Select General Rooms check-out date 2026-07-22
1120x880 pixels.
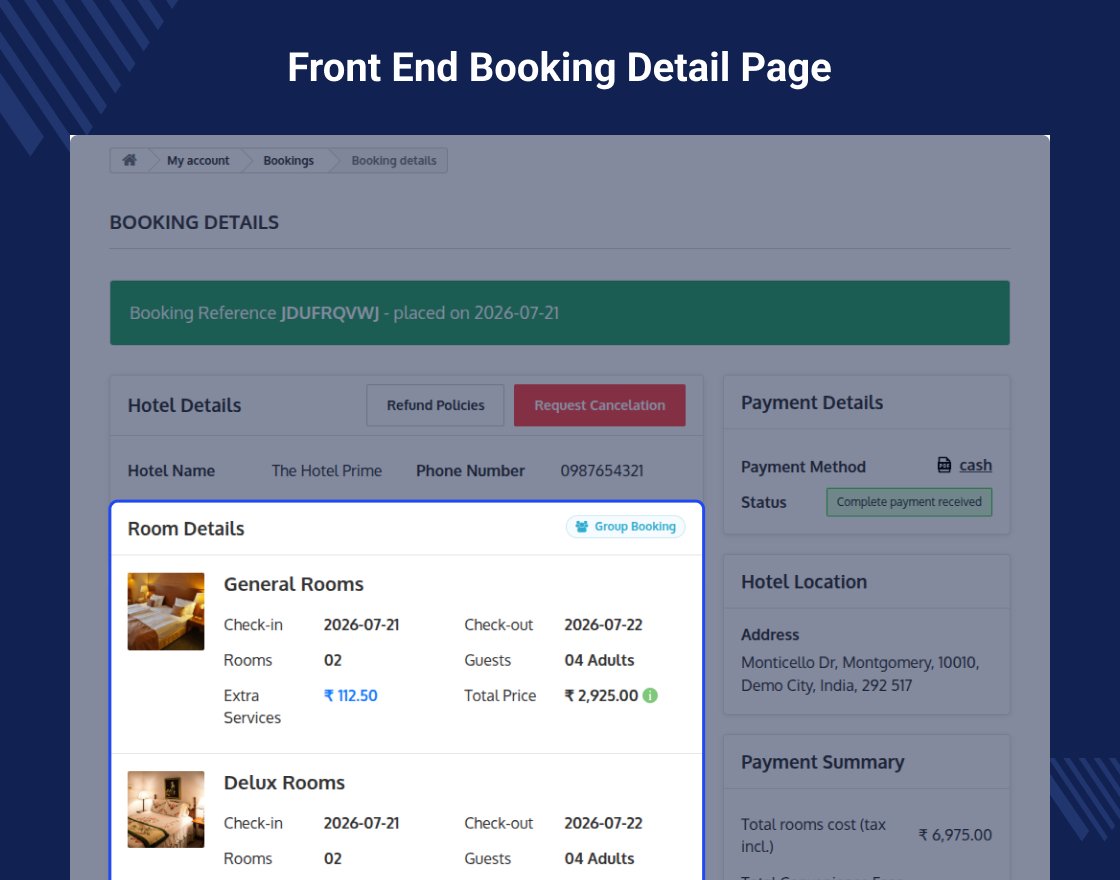point(604,625)
